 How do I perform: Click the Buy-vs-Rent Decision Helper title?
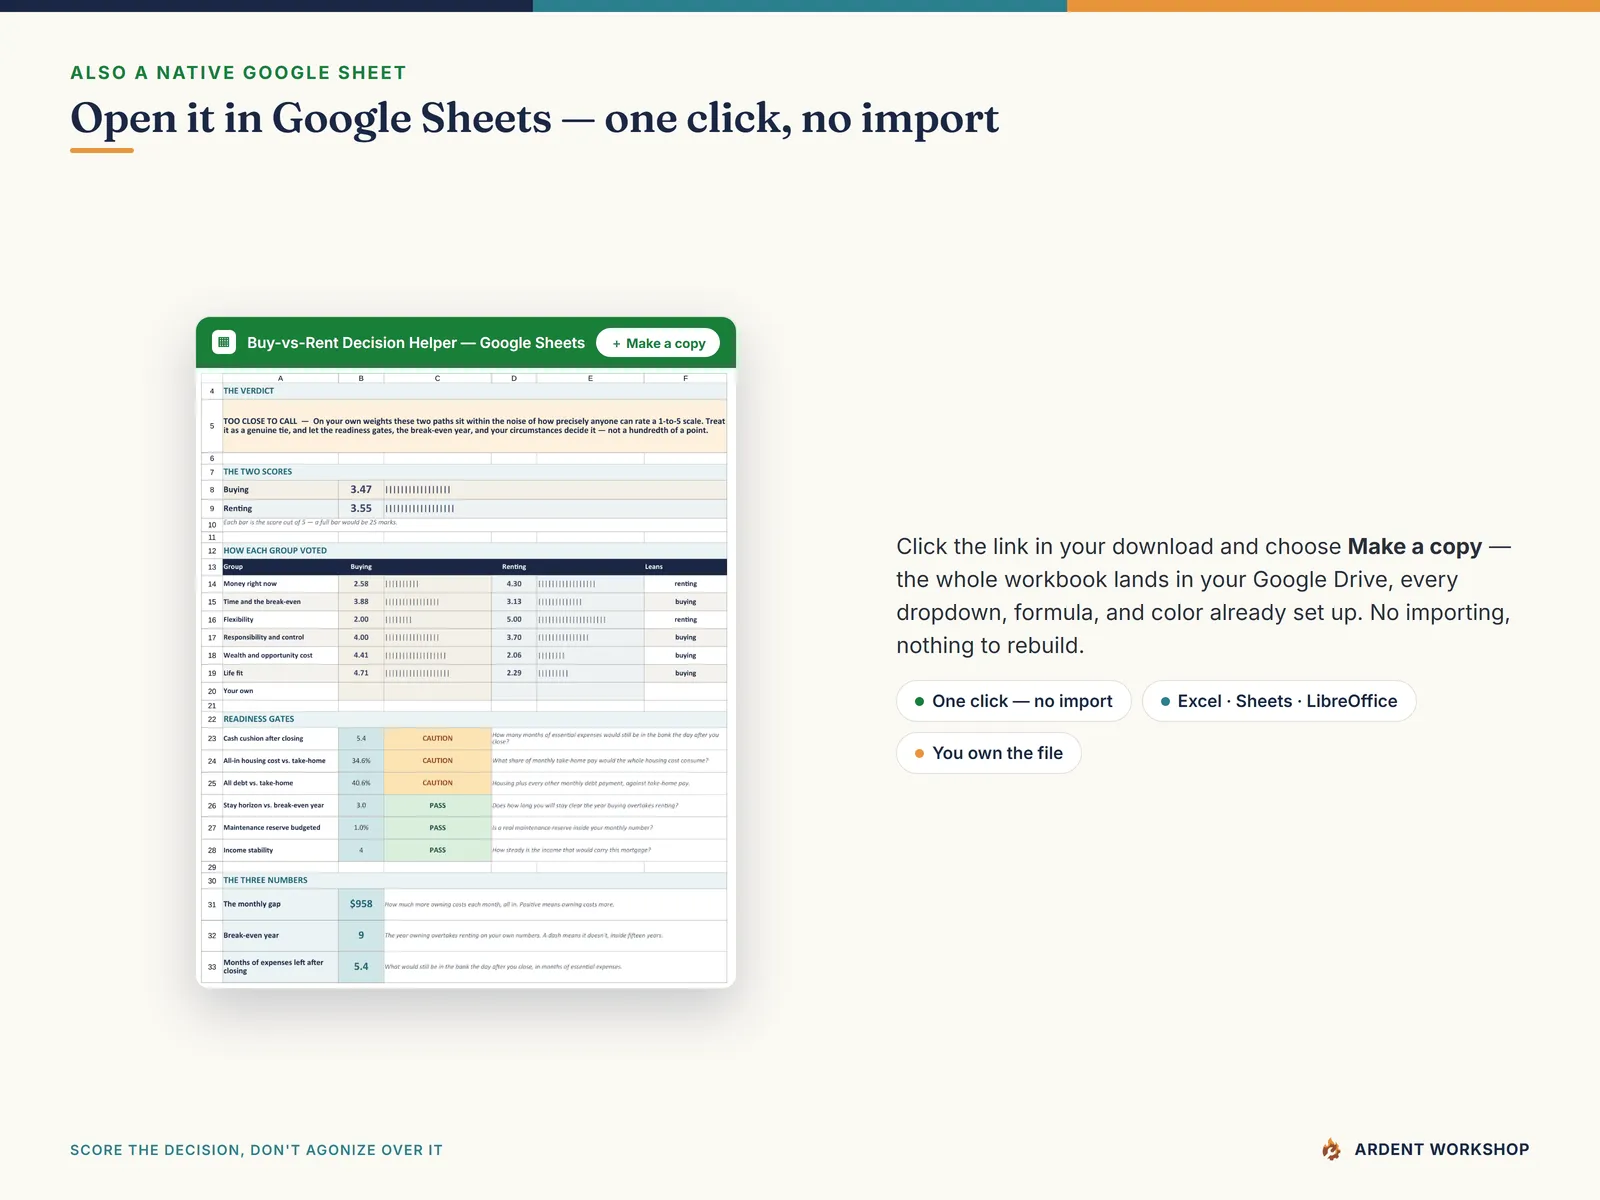[416, 343]
